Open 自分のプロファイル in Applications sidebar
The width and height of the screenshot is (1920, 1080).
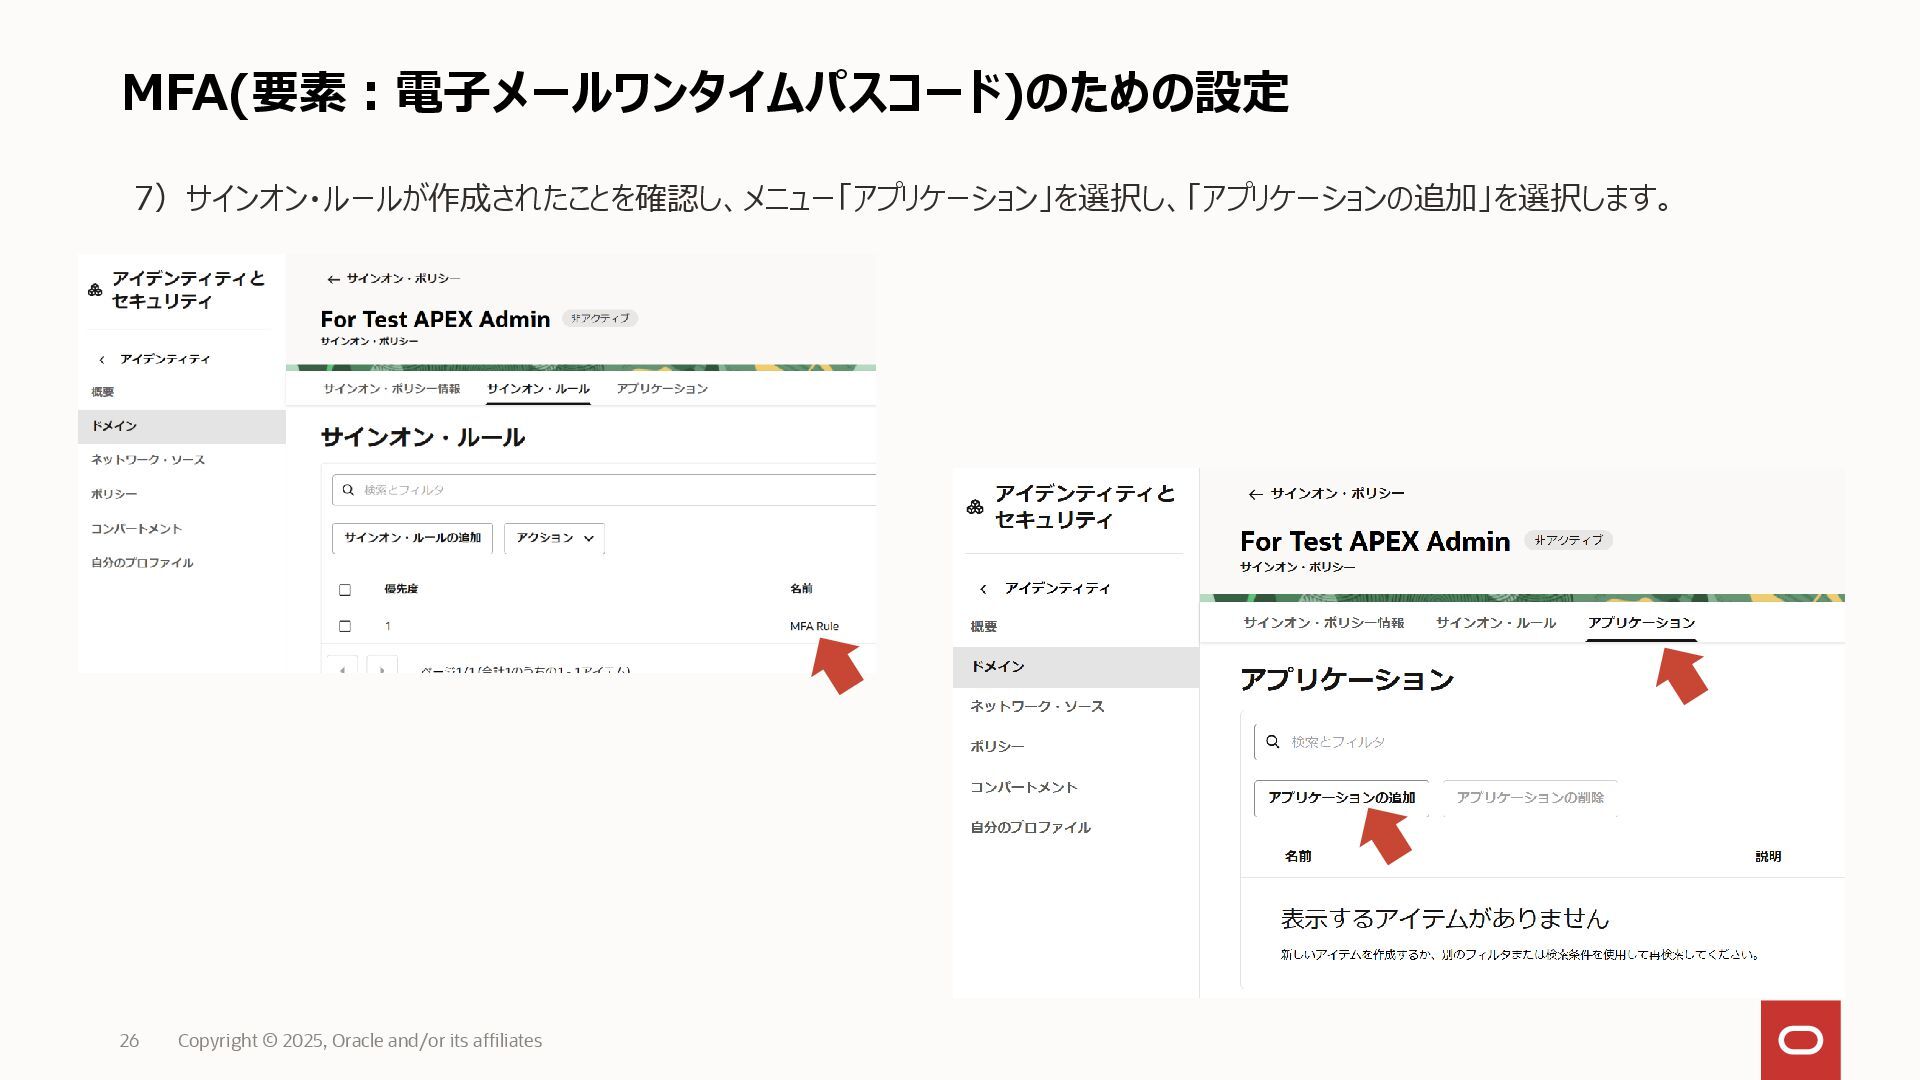click(1030, 828)
